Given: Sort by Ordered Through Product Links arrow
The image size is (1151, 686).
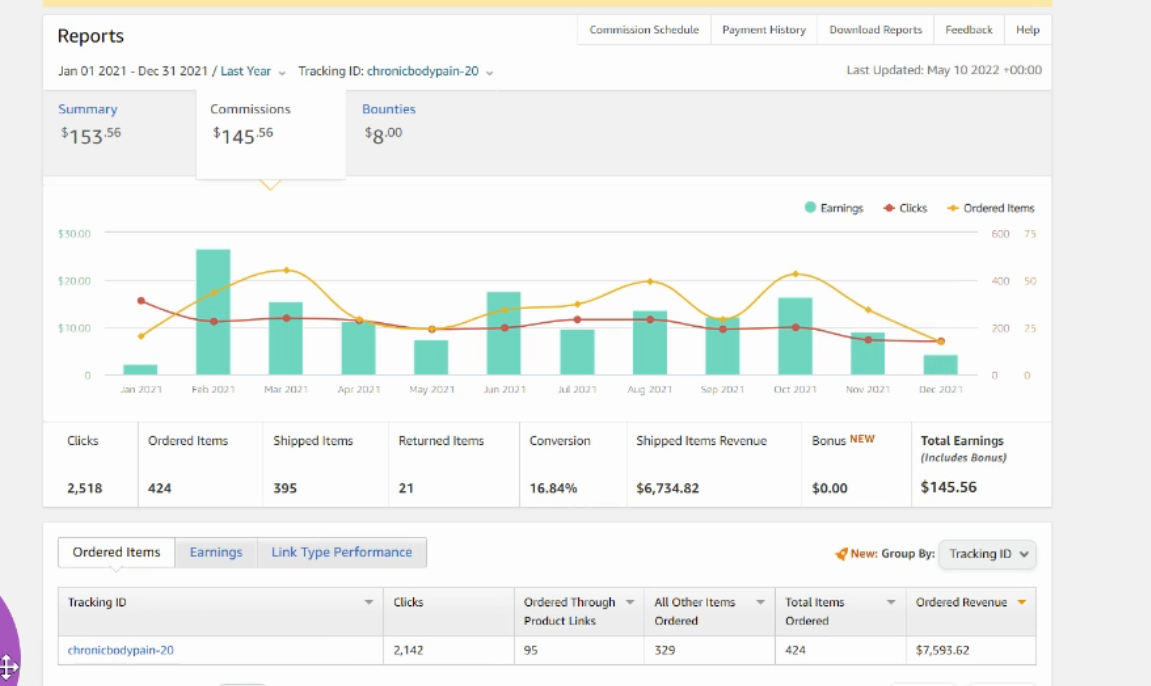Looking at the screenshot, I should tap(630, 602).
